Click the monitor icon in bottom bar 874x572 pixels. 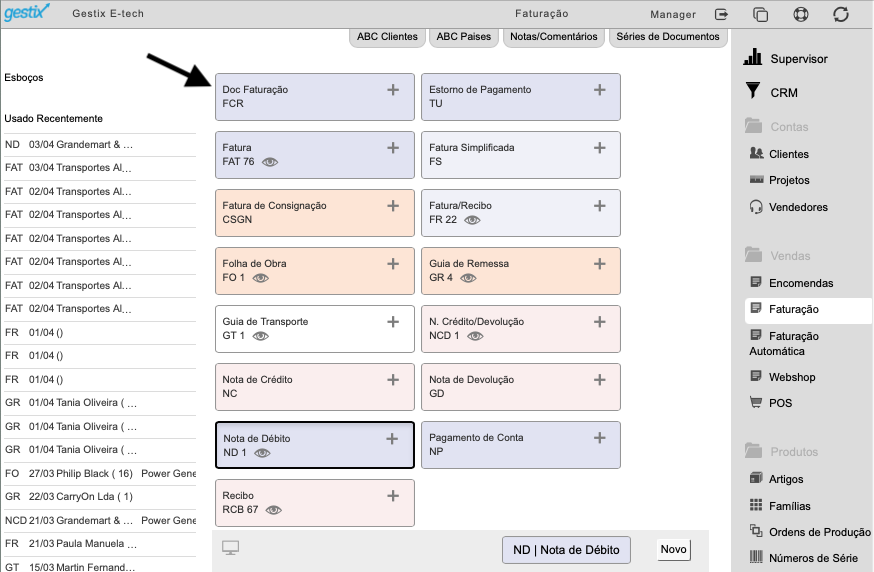pyautogui.click(x=230, y=548)
